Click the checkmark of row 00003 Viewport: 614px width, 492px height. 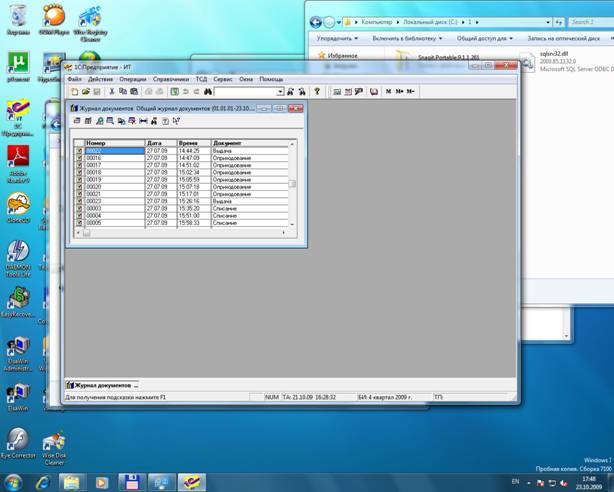[79, 208]
